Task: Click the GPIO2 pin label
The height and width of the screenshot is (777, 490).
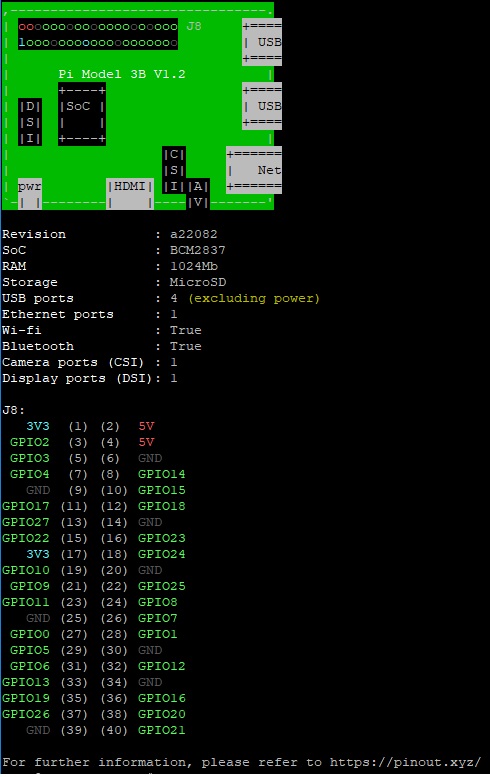Action: tap(30, 442)
